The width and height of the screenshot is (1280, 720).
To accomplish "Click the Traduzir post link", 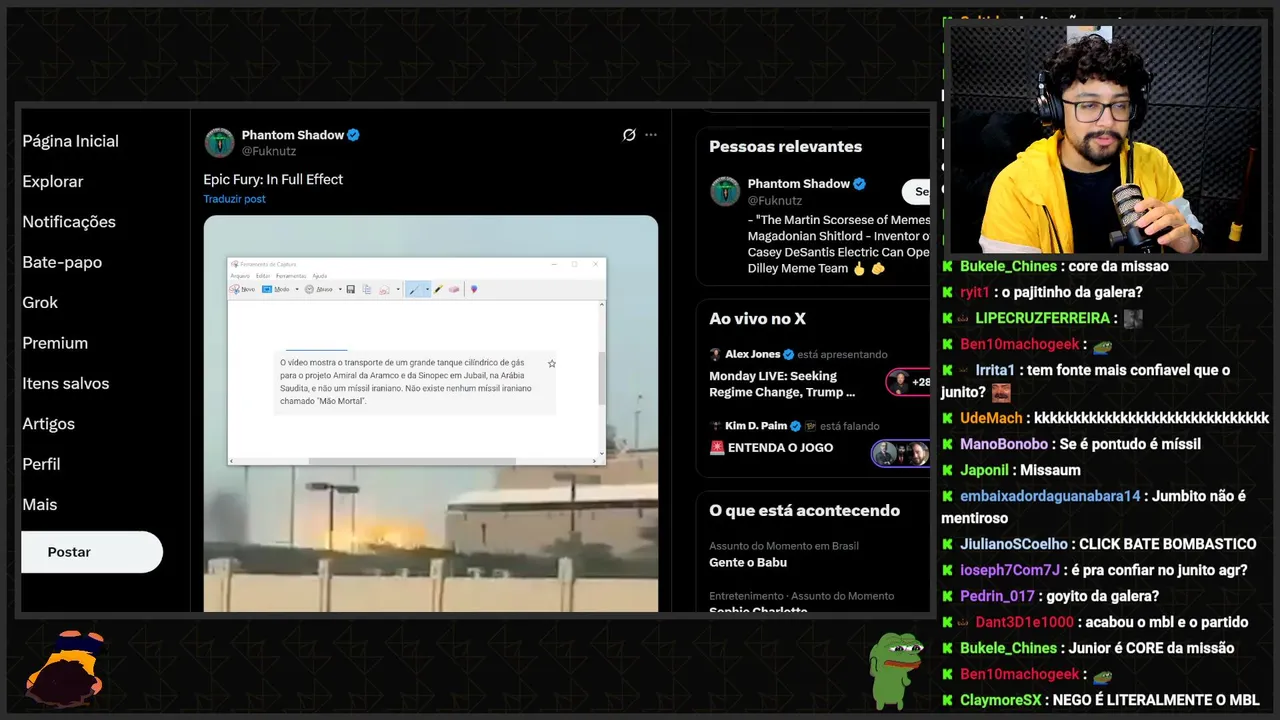I will tap(234, 199).
